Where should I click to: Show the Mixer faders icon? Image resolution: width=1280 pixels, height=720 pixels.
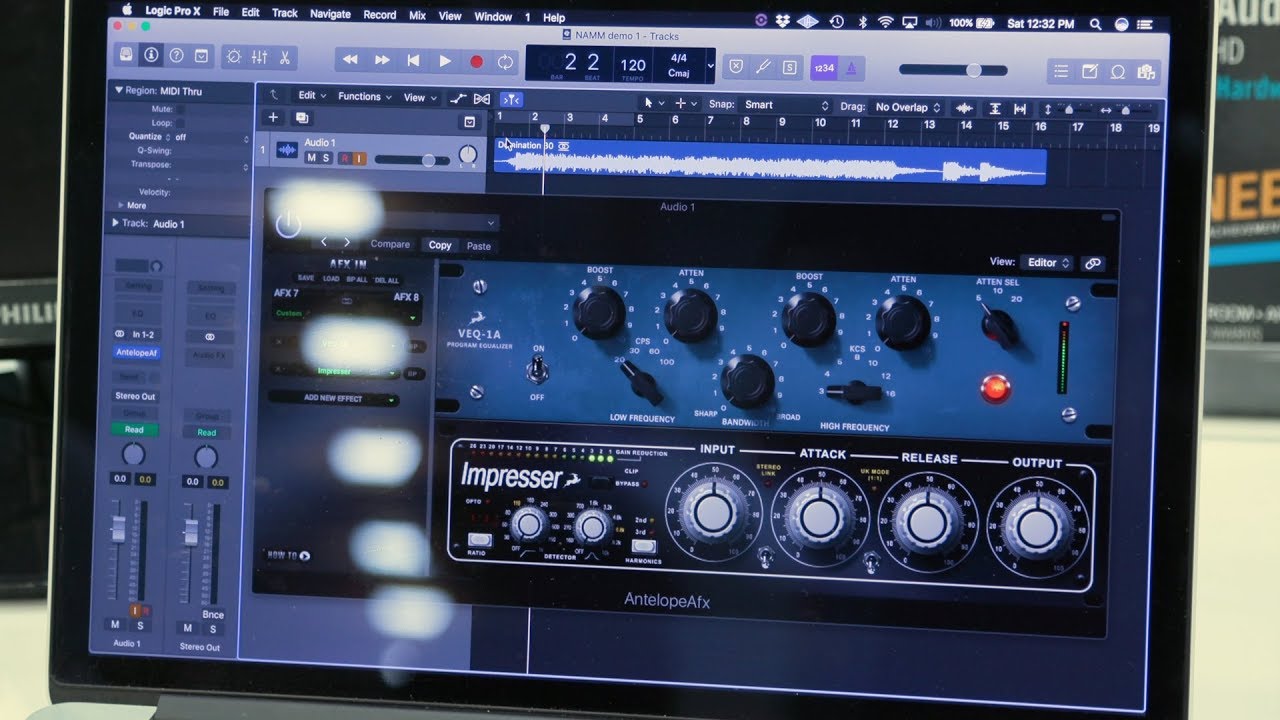point(259,57)
